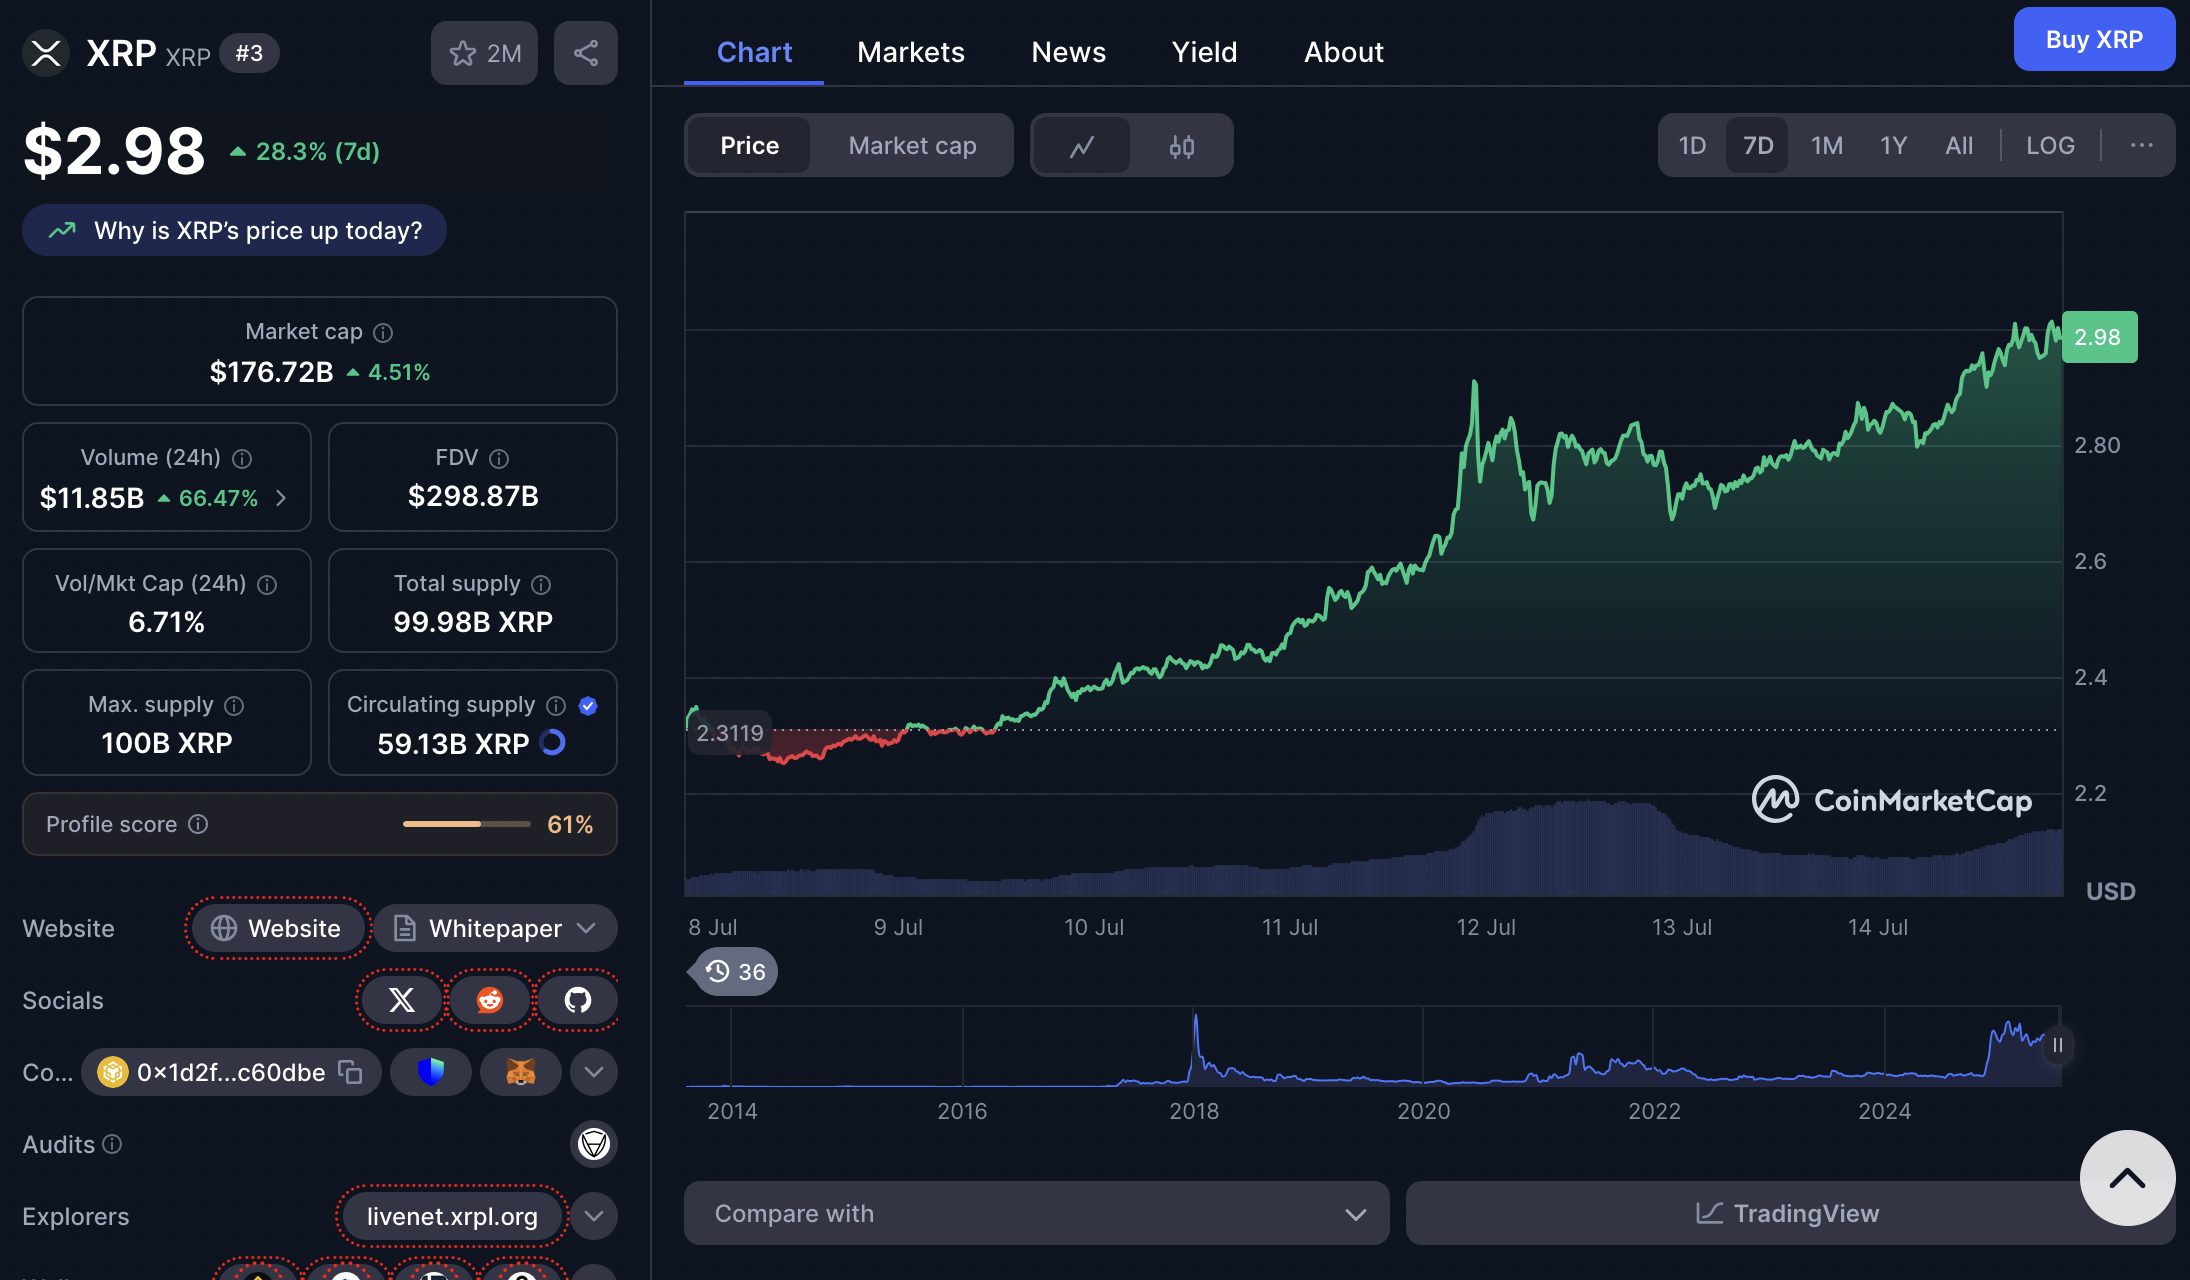This screenshot has height=1280, width=2190.
Task: Expand the Whitepaper dropdown
Action: point(495,928)
